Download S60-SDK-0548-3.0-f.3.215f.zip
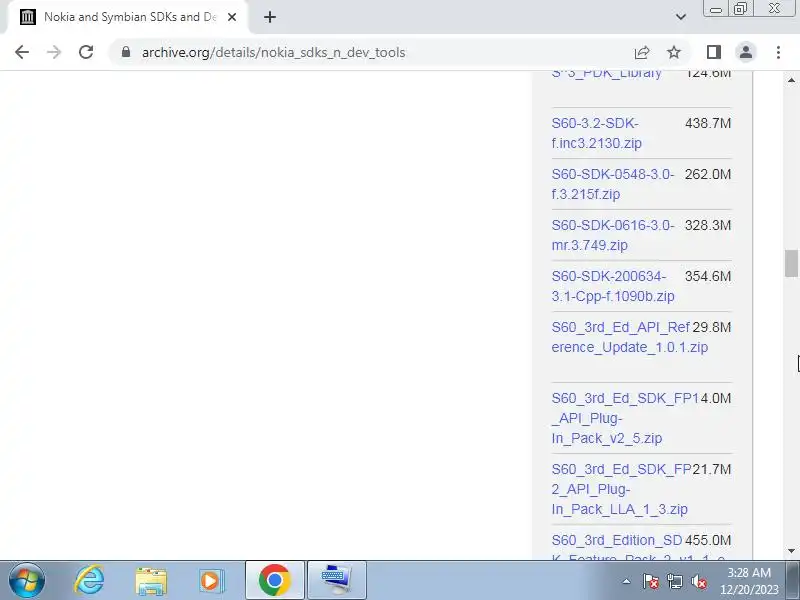 click(x=613, y=184)
